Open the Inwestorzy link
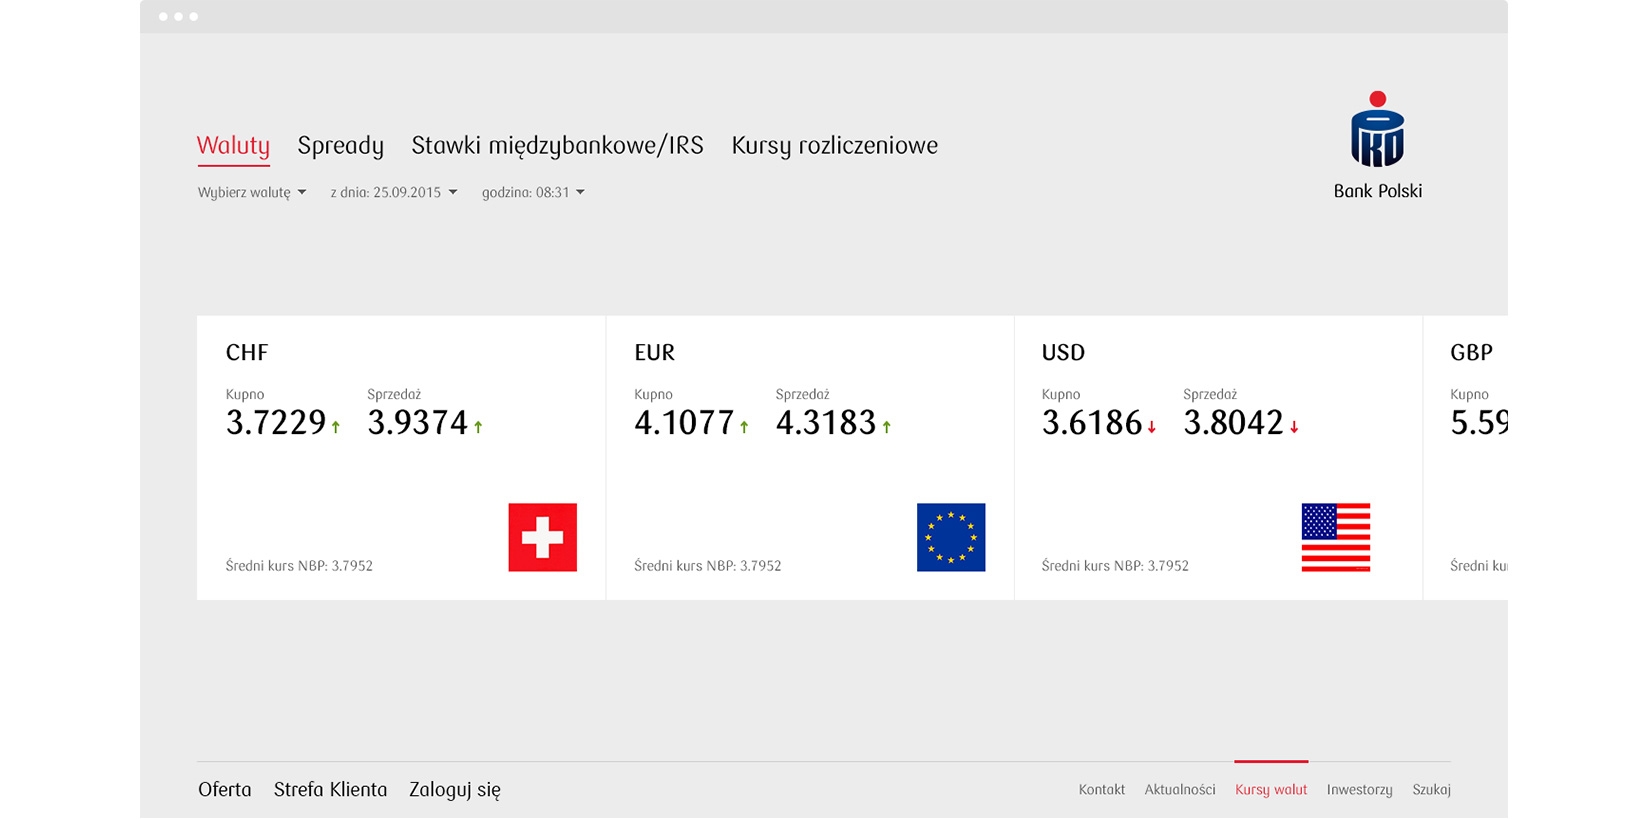1646x819 pixels. [x=1359, y=790]
